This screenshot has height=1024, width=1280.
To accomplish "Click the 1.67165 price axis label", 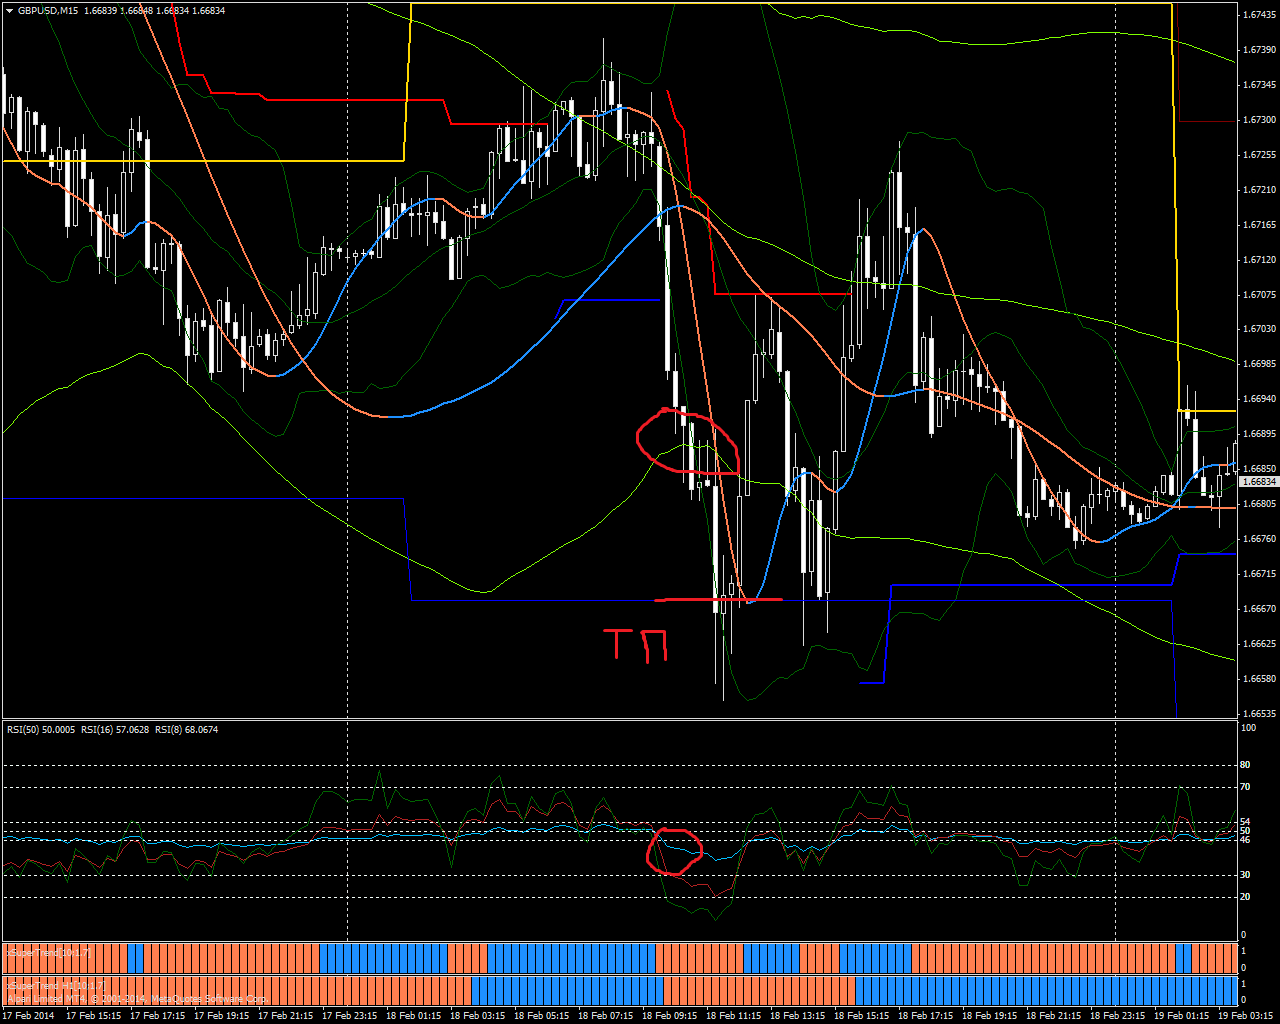I will (1258, 225).
